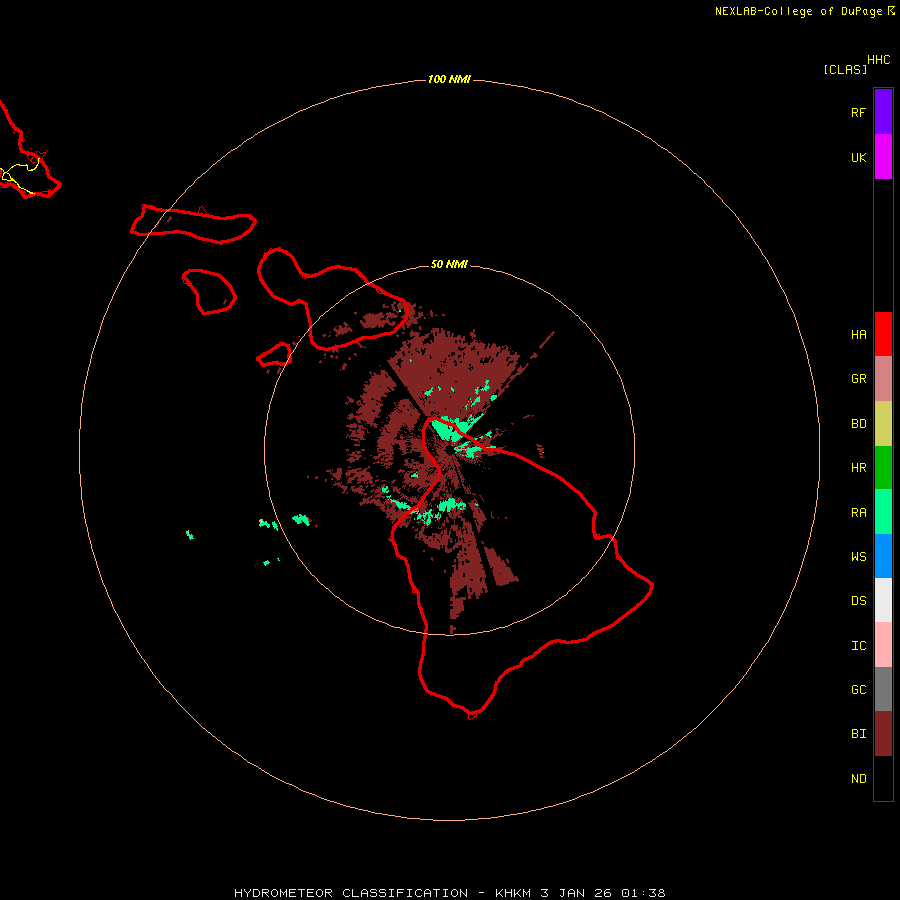Click the Hydrometeor Classification KHKM title caption

point(449,893)
